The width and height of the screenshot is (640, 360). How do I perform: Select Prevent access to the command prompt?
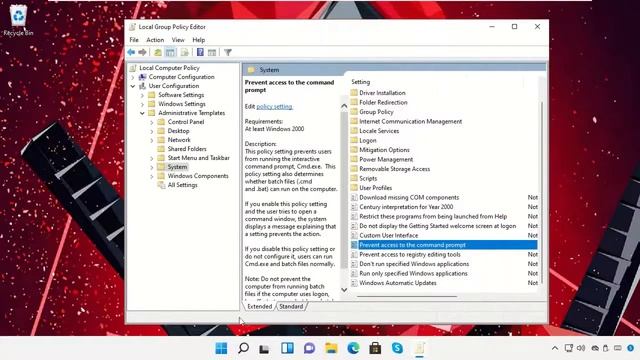tap(412, 245)
